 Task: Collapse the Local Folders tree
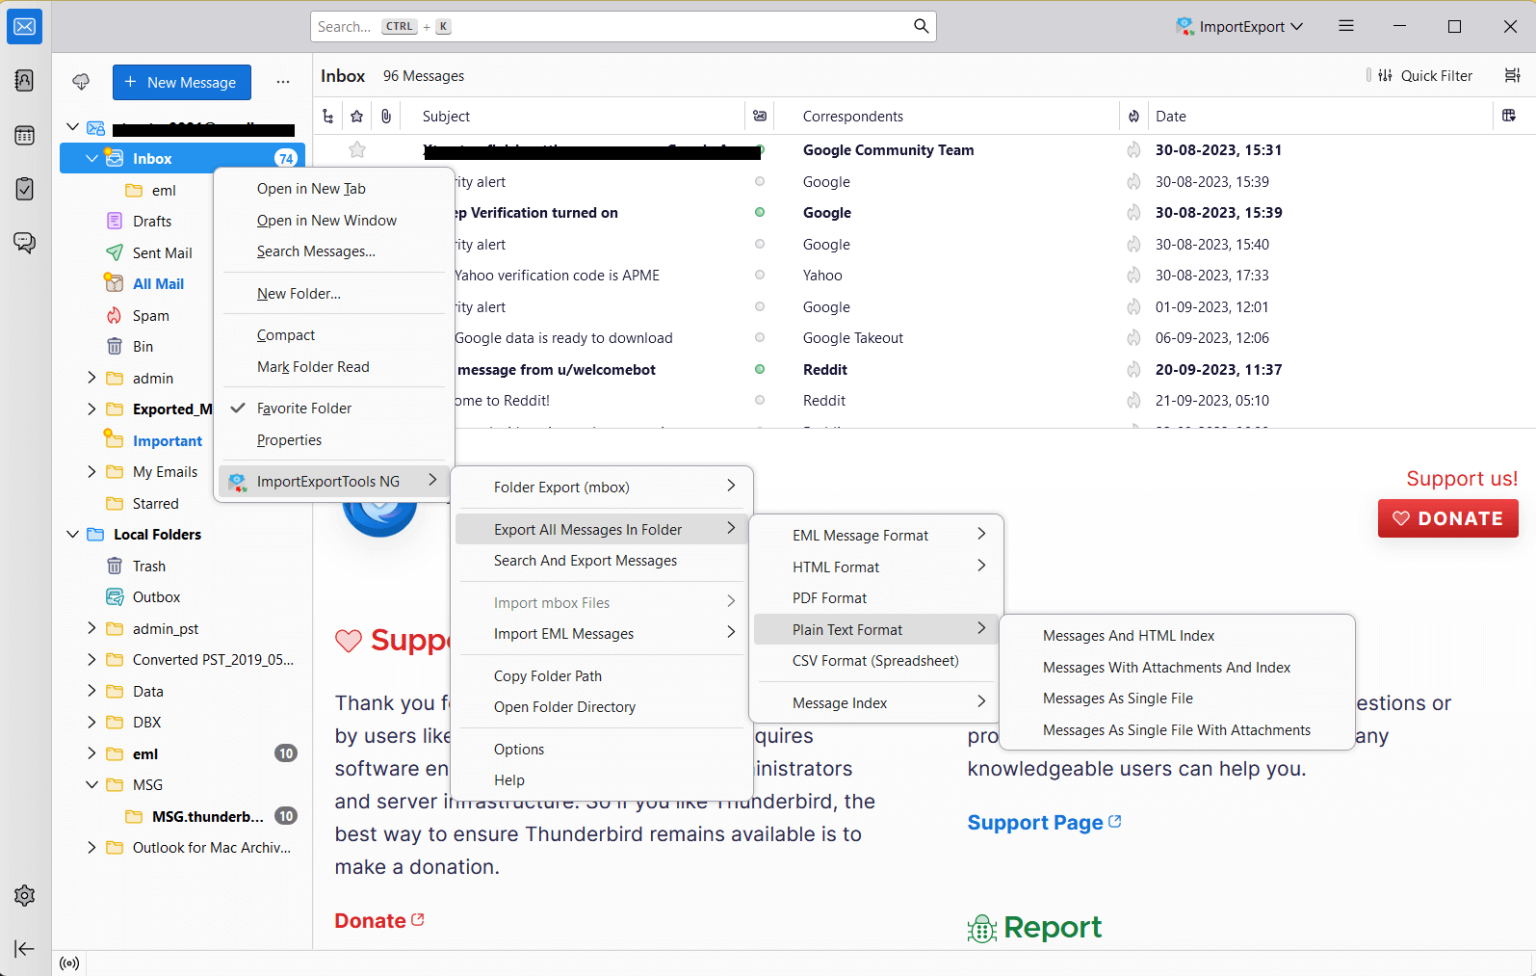click(72, 534)
